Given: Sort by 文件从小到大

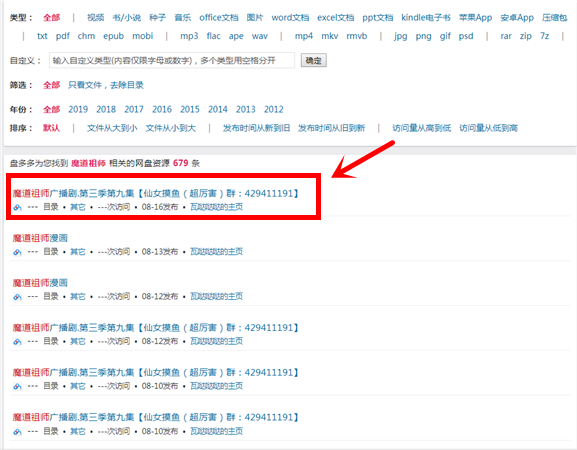Looking at the screenshot, I should point(171,128).
